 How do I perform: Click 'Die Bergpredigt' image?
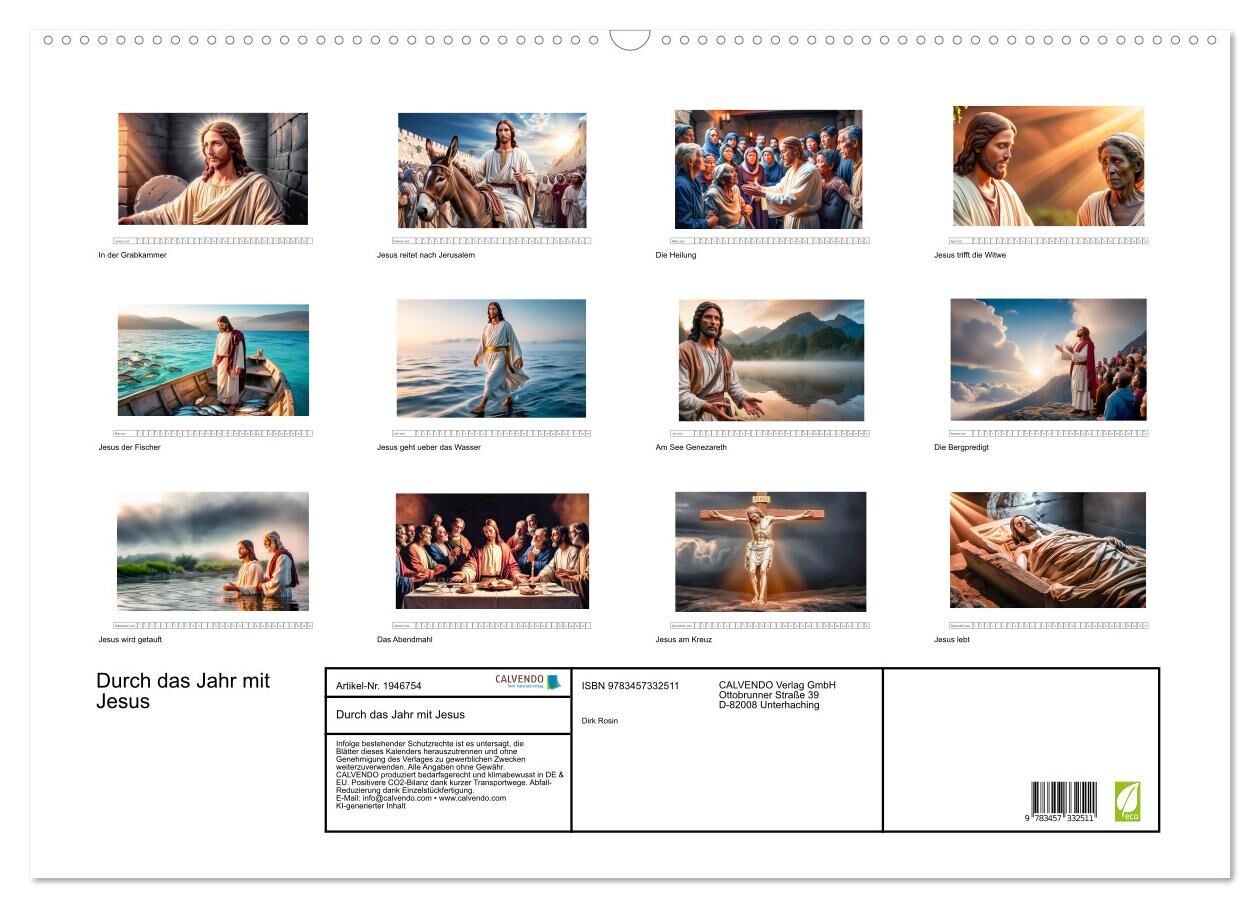click(x=1048, y=359)
